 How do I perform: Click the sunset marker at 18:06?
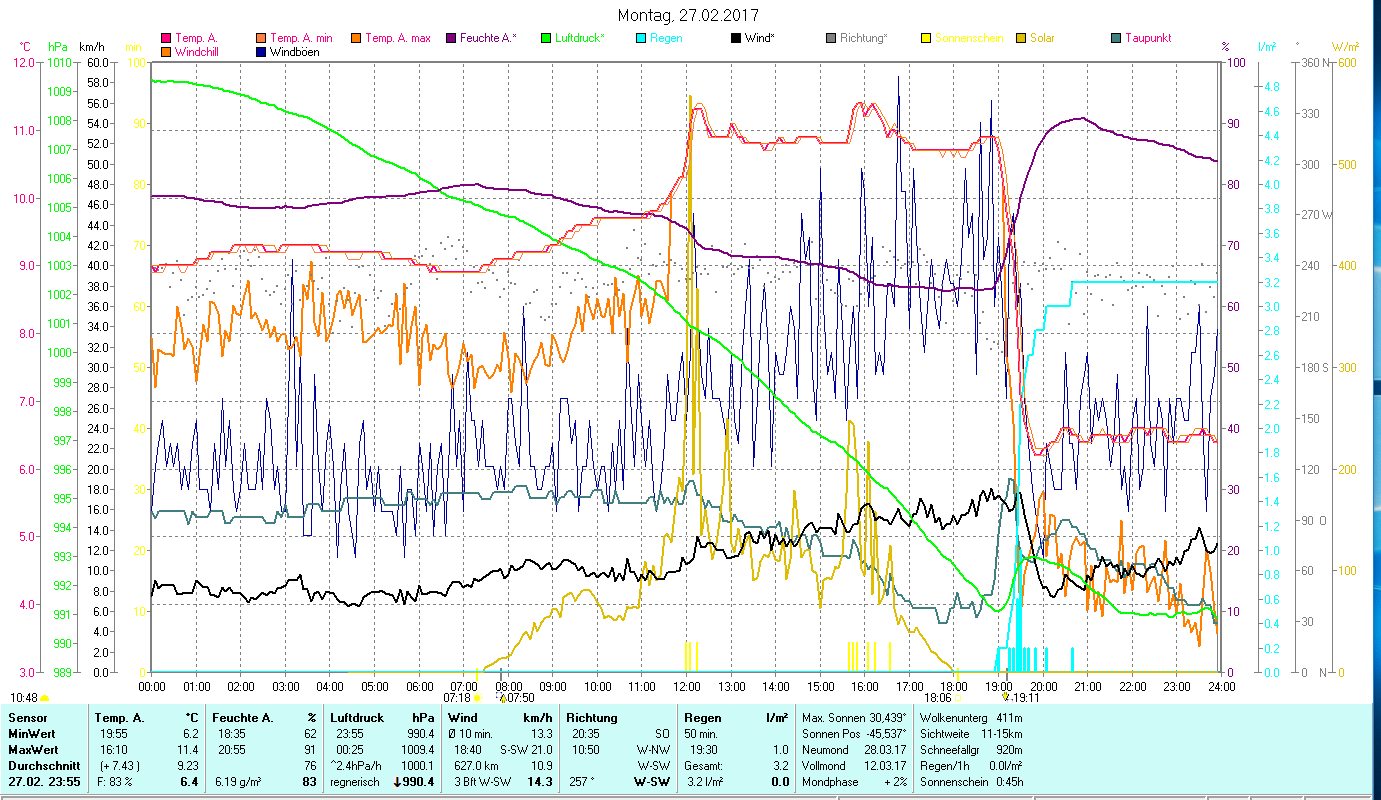coord(959,698)
